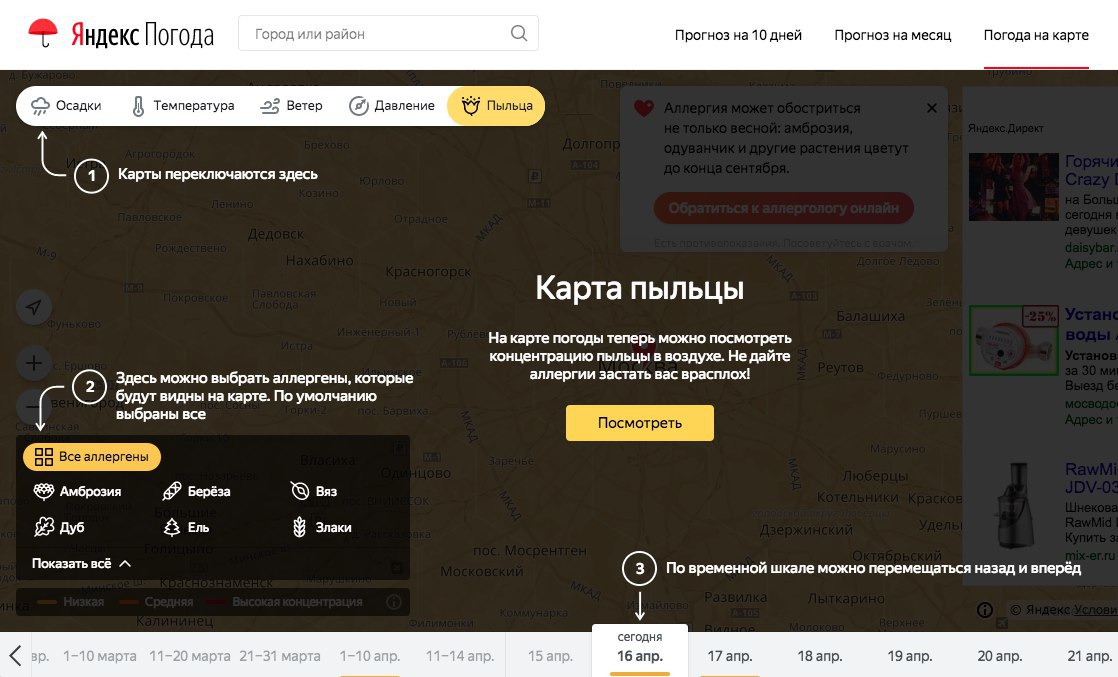Toggle the Берёза allergen filter
The width and height of the screenshot is (1118, 677).
point(197,491)
